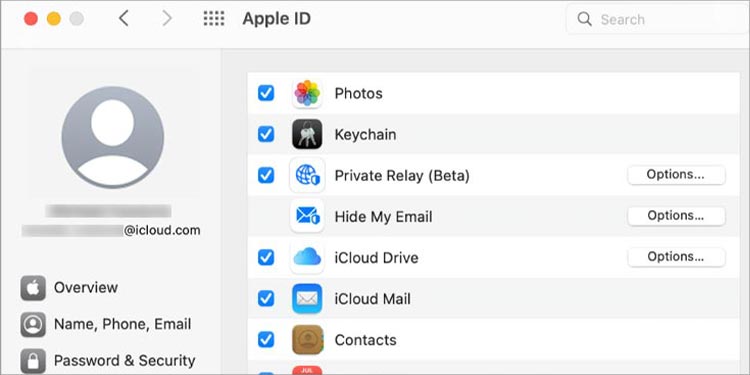Click the person icon beside Name, Phone, Email

click(x=33, y=324)
